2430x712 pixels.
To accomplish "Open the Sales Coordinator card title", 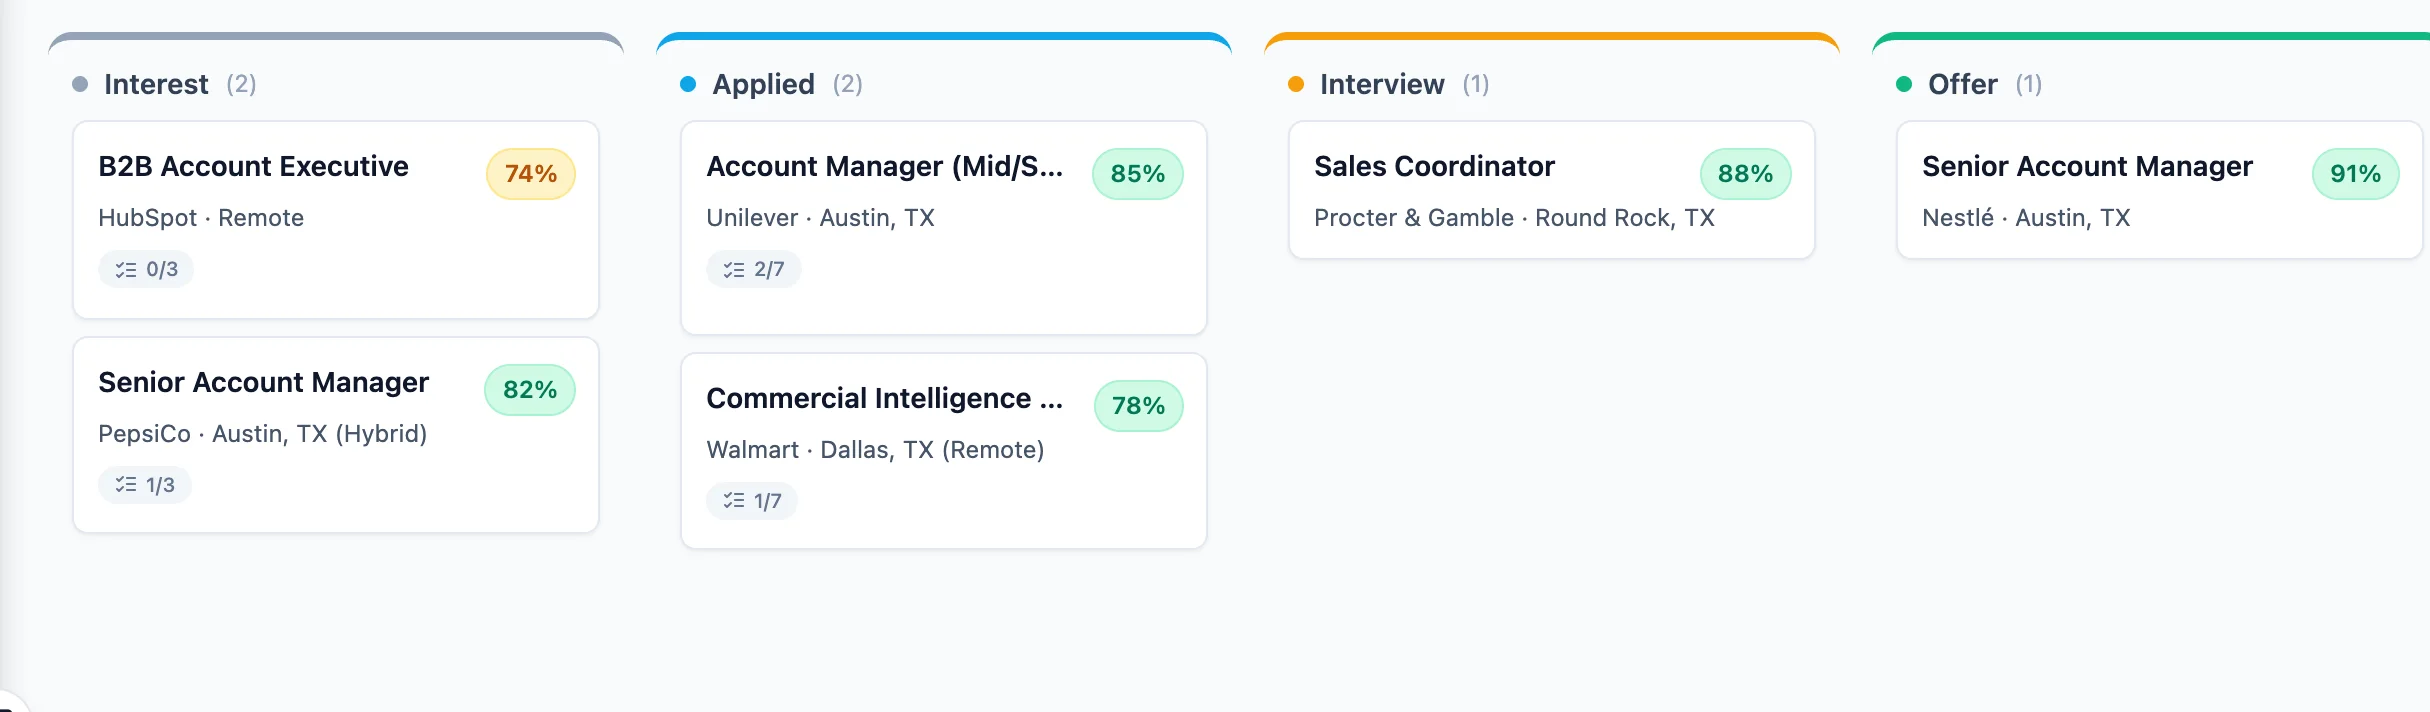I will click(x=1435, y=166).
